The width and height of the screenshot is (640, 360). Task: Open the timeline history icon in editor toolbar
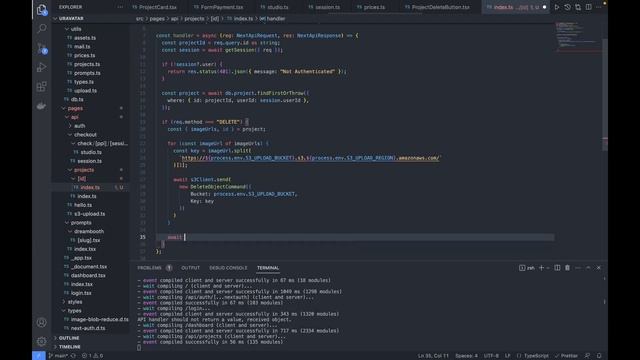click(x=567, y=7)
